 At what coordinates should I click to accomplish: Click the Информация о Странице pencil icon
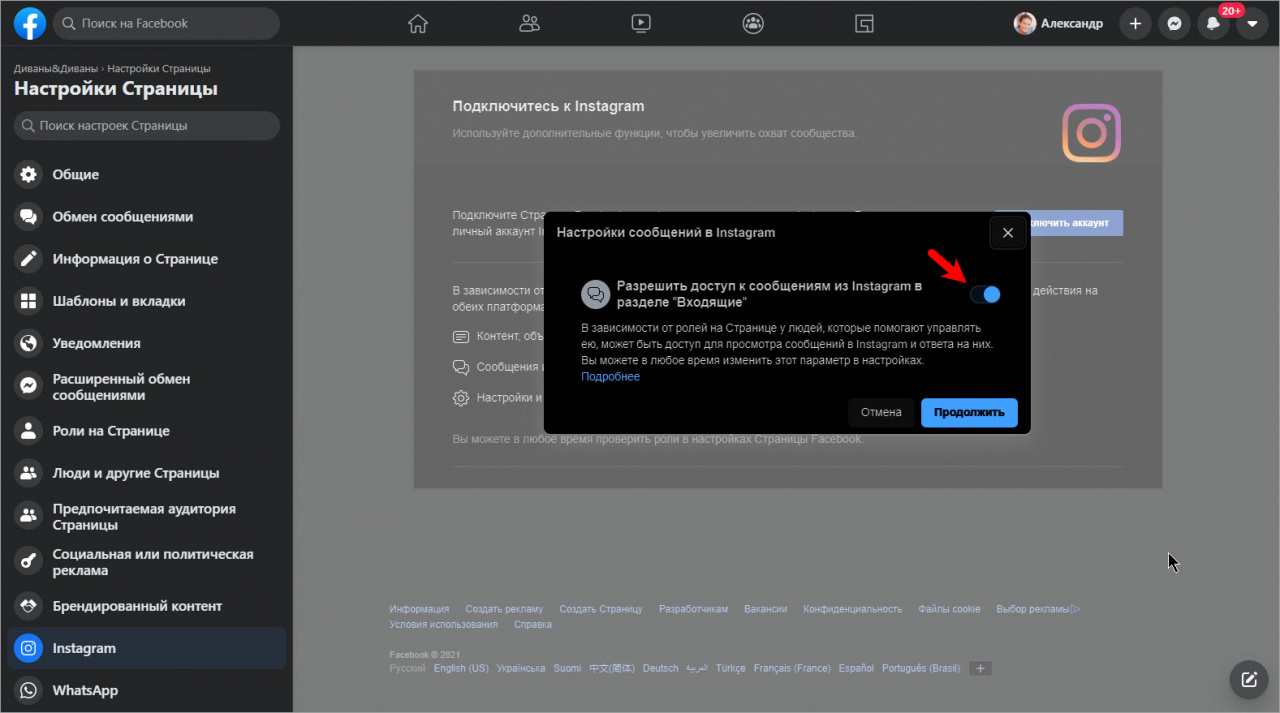[x=29, y=259]
